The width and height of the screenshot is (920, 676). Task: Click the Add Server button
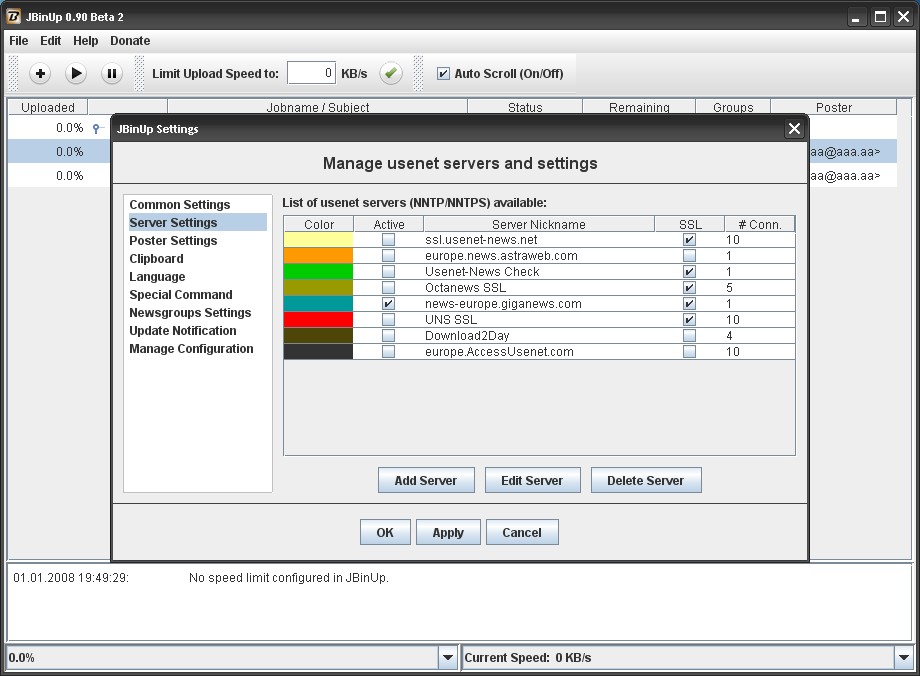pos(426,481)
